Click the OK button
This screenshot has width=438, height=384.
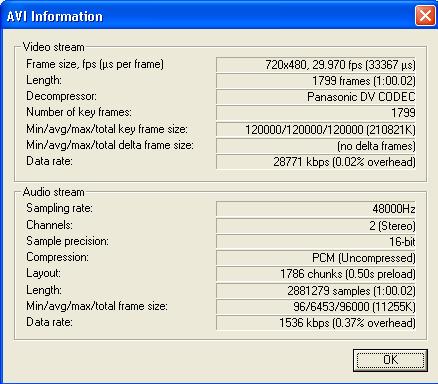click(390, 360)
